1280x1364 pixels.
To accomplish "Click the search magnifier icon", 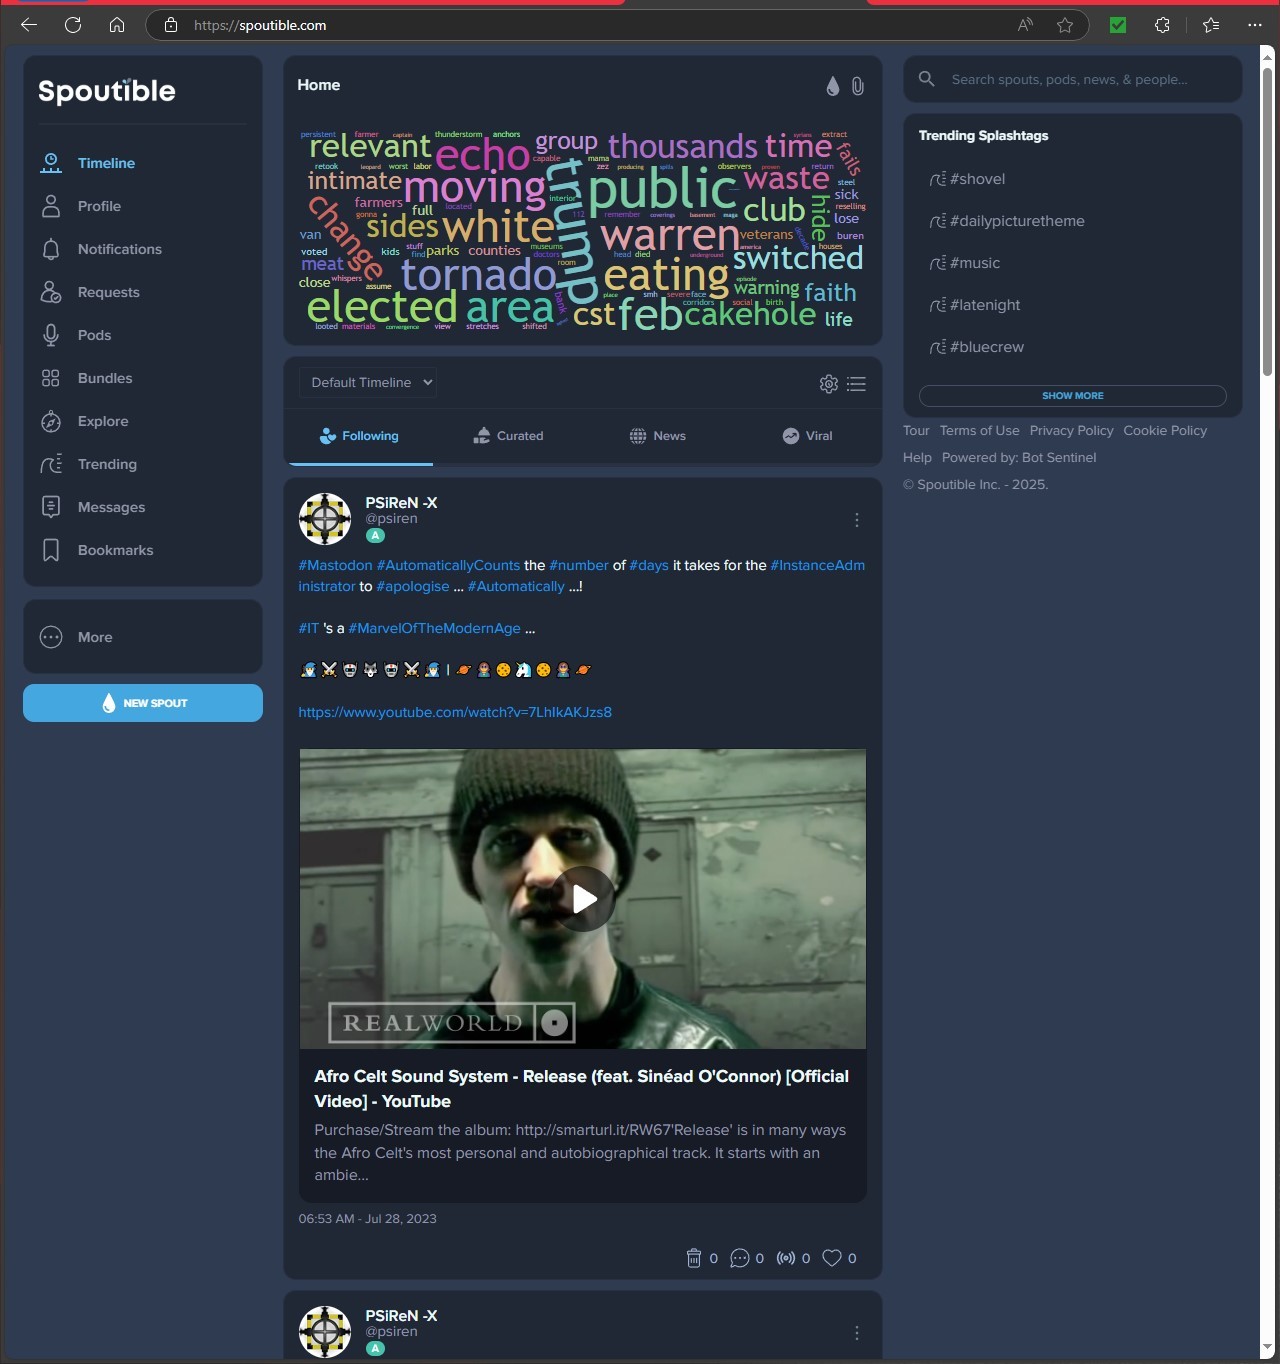I will pos(927,79).
